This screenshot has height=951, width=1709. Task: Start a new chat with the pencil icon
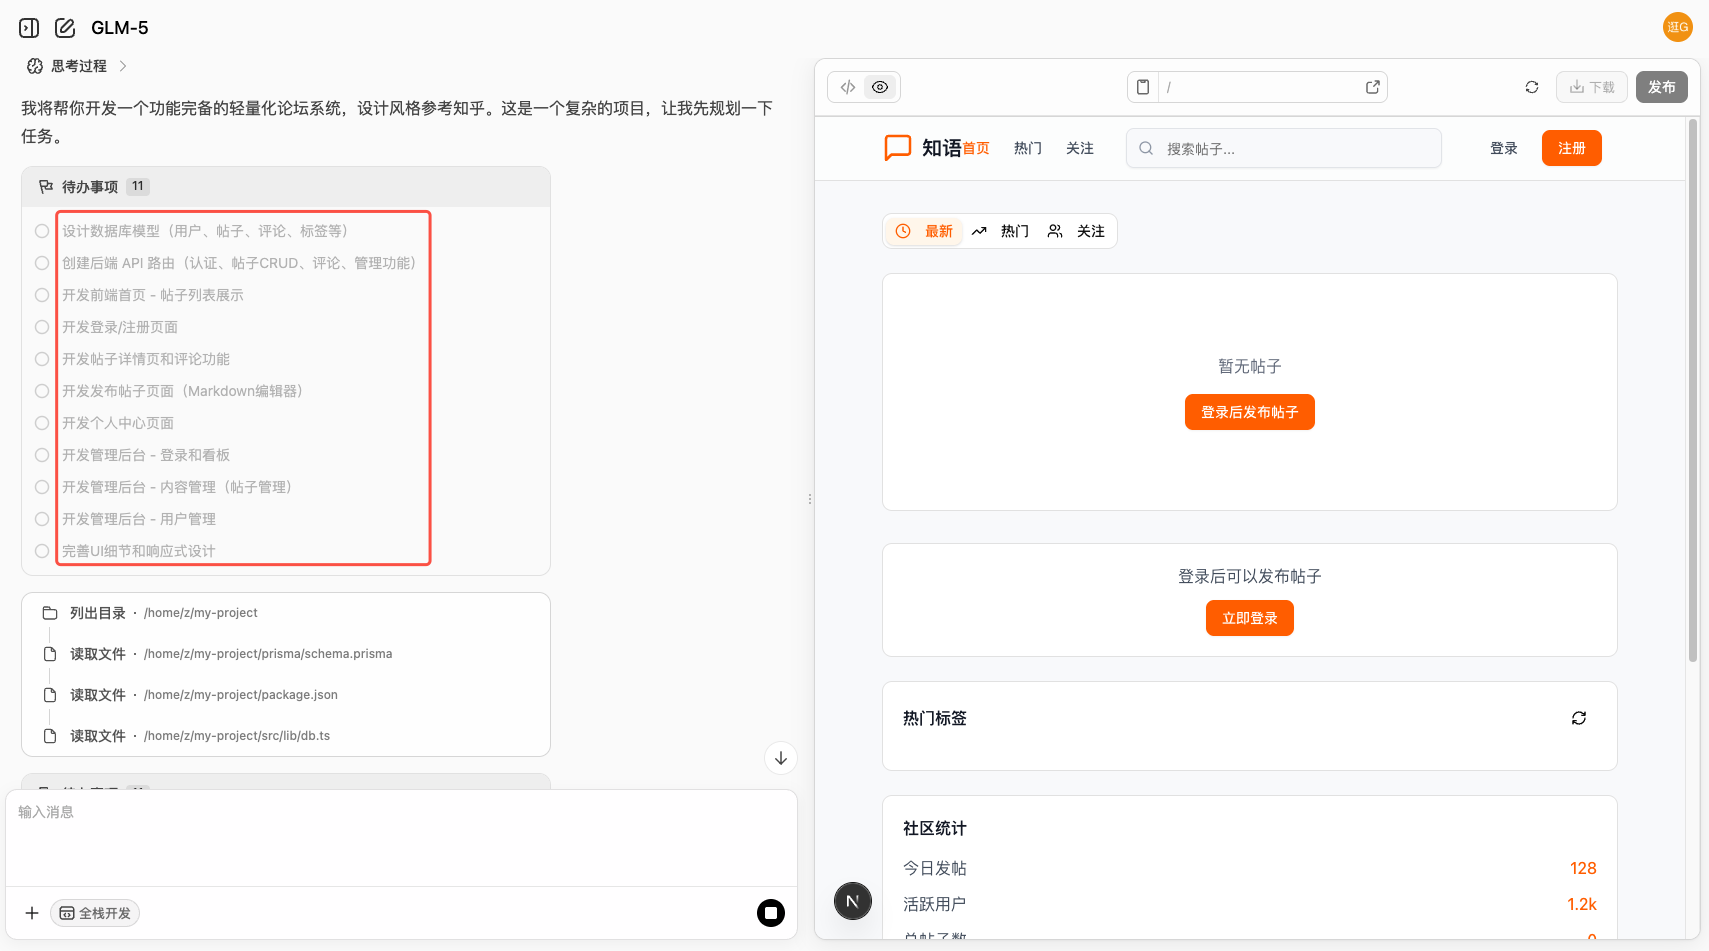pyautogui.click(x=65, y=27)
